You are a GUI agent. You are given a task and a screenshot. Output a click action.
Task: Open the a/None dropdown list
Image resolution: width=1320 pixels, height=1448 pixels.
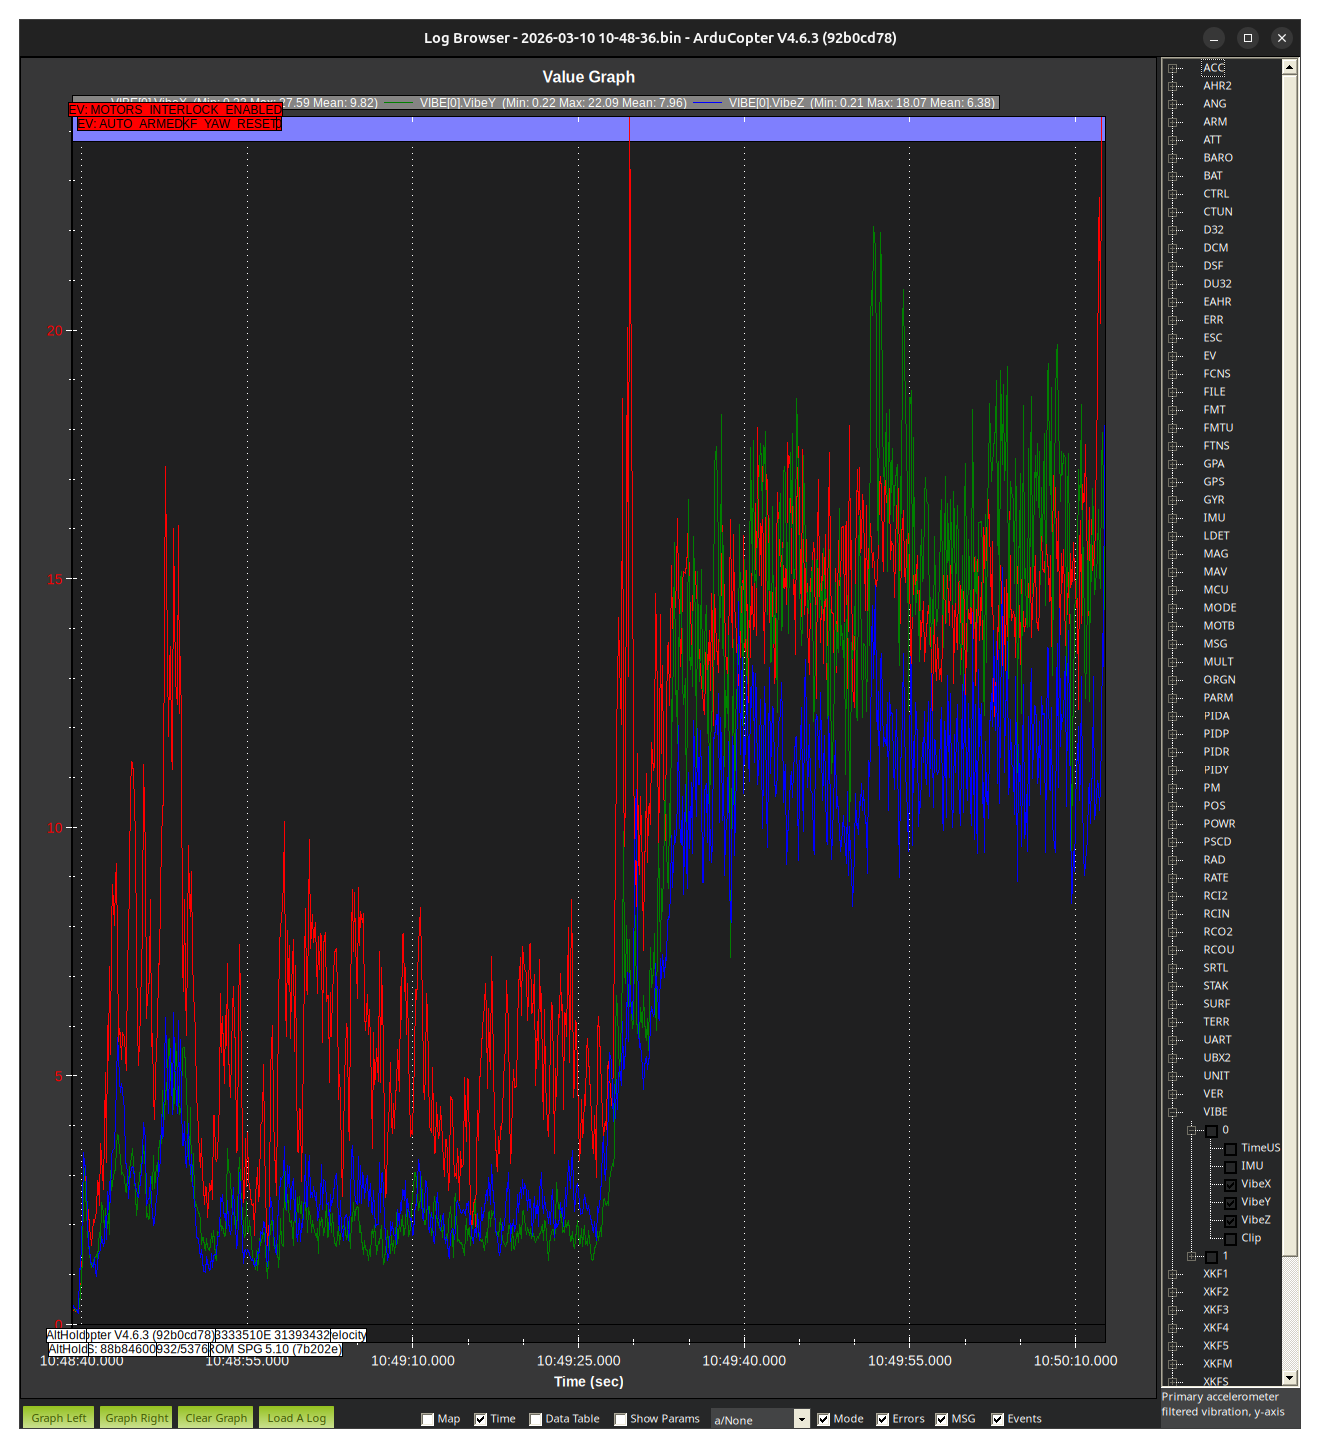click(x=801, y=1419)
